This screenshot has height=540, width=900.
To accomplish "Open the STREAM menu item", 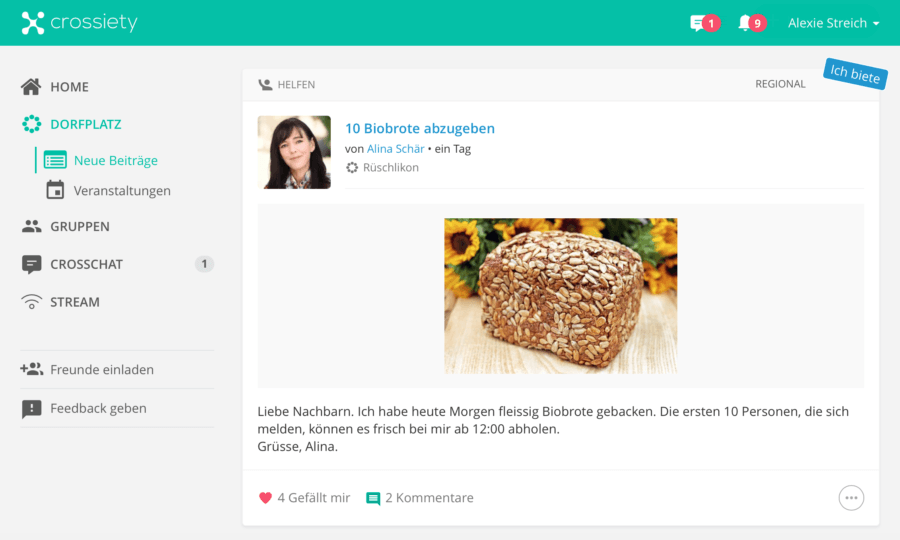I will click(x=75, y=302).
